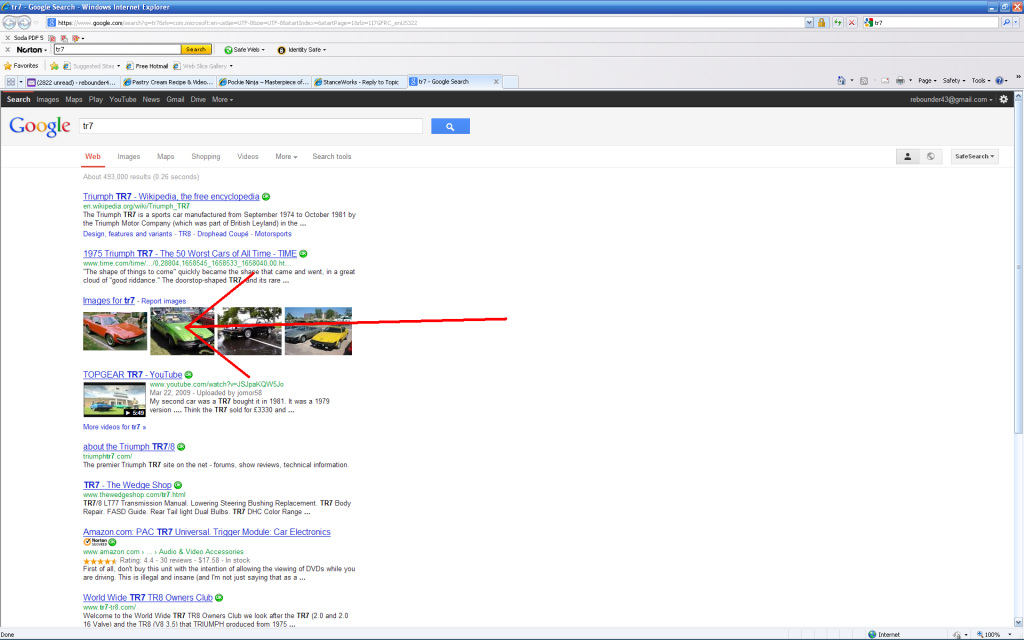Click the RSS feeds icon

coord(864,80)
